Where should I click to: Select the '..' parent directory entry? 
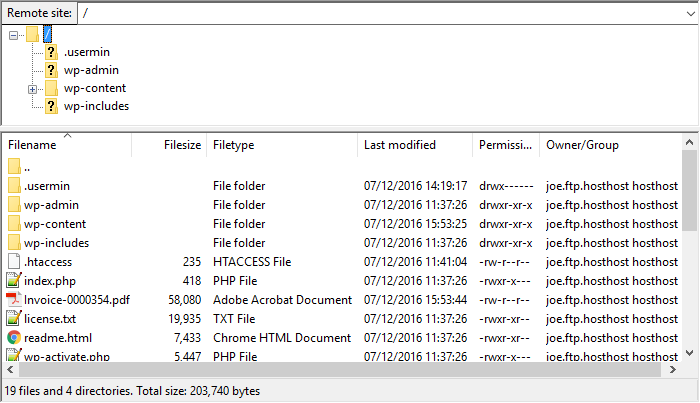coord(27,169)
